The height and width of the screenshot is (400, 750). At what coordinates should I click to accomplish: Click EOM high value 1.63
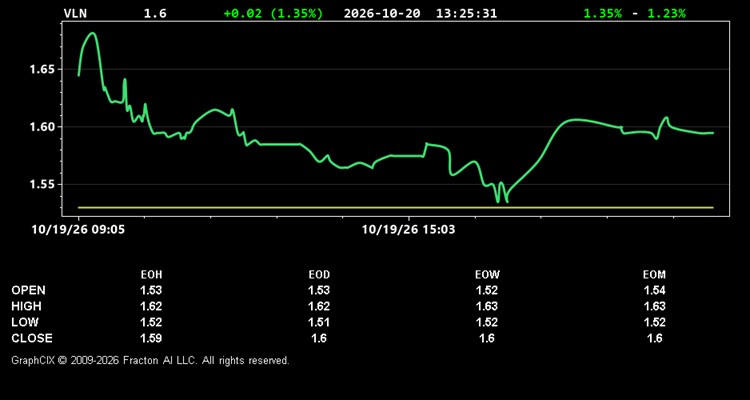click(654, 306)
